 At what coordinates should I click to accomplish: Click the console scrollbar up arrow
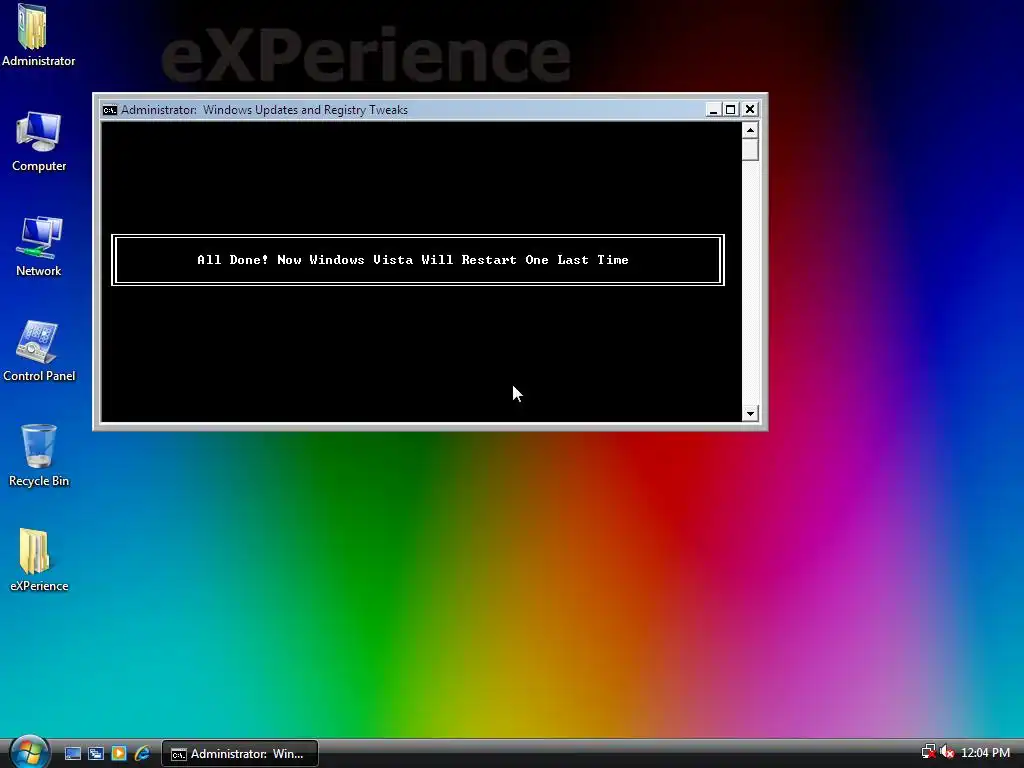click(750, 130)
